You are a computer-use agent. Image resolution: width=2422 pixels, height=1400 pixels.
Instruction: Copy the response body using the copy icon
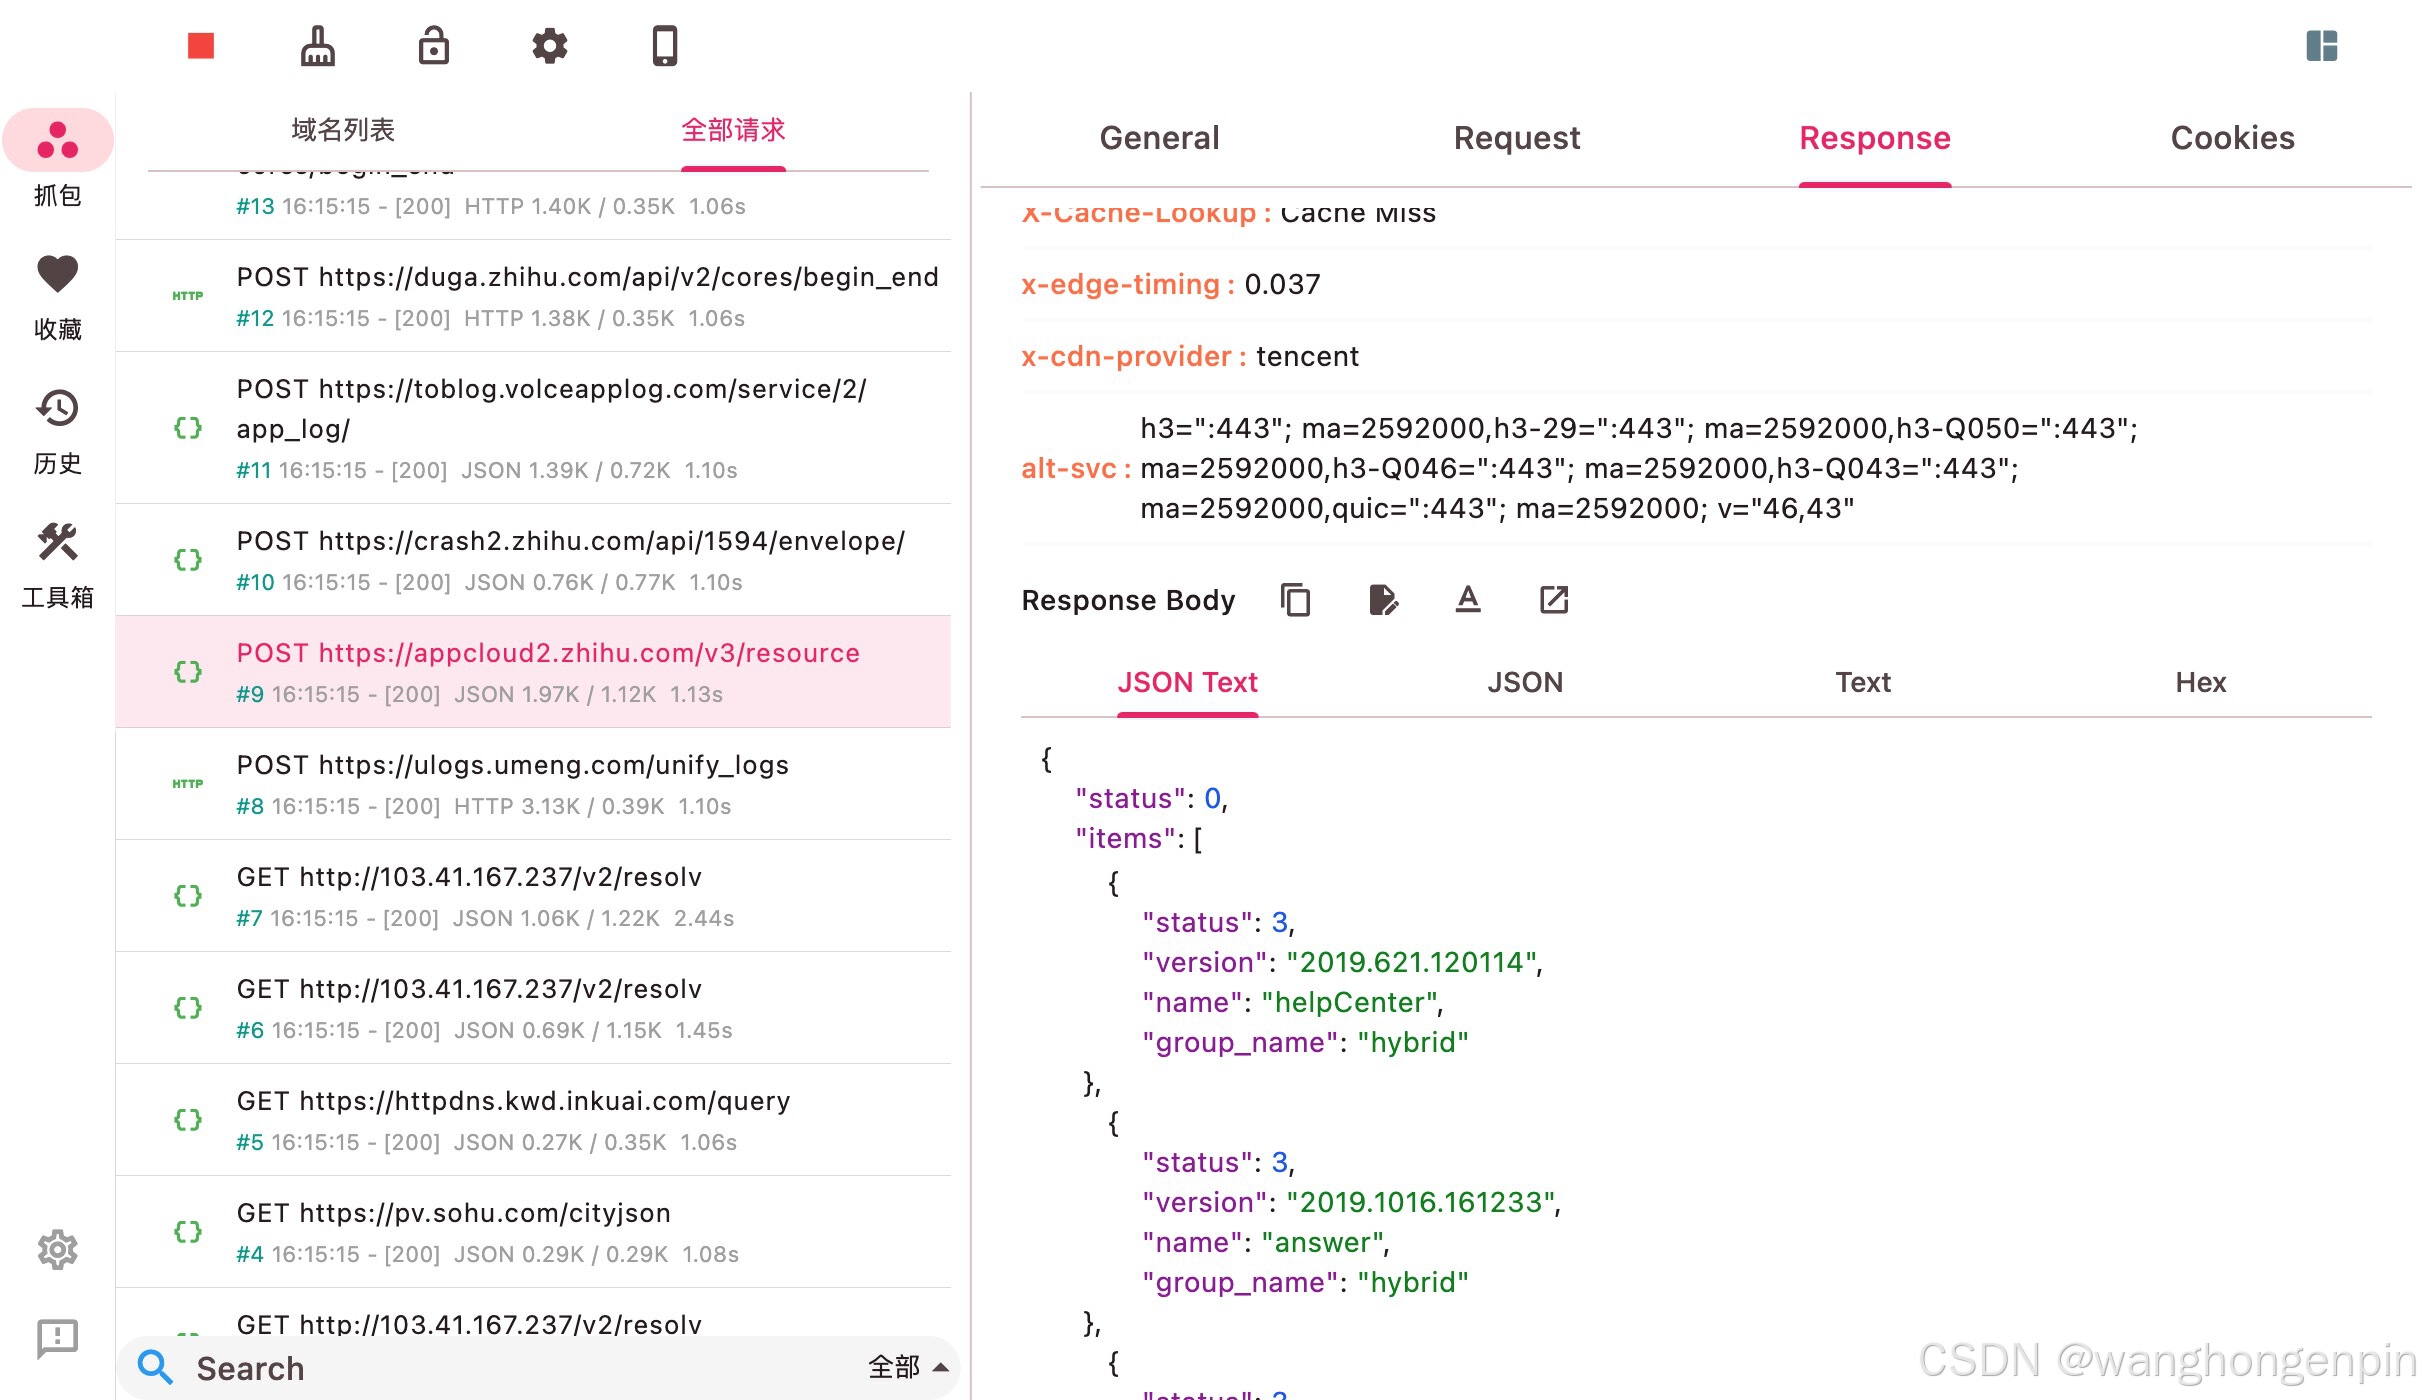(1295, 600)
